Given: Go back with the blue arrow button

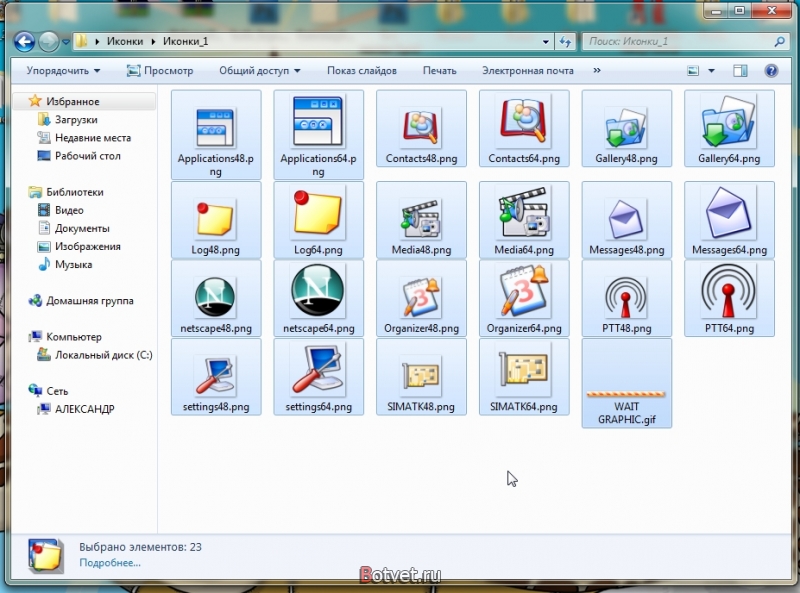Looking at the screenshot, I should coord(24,41).
